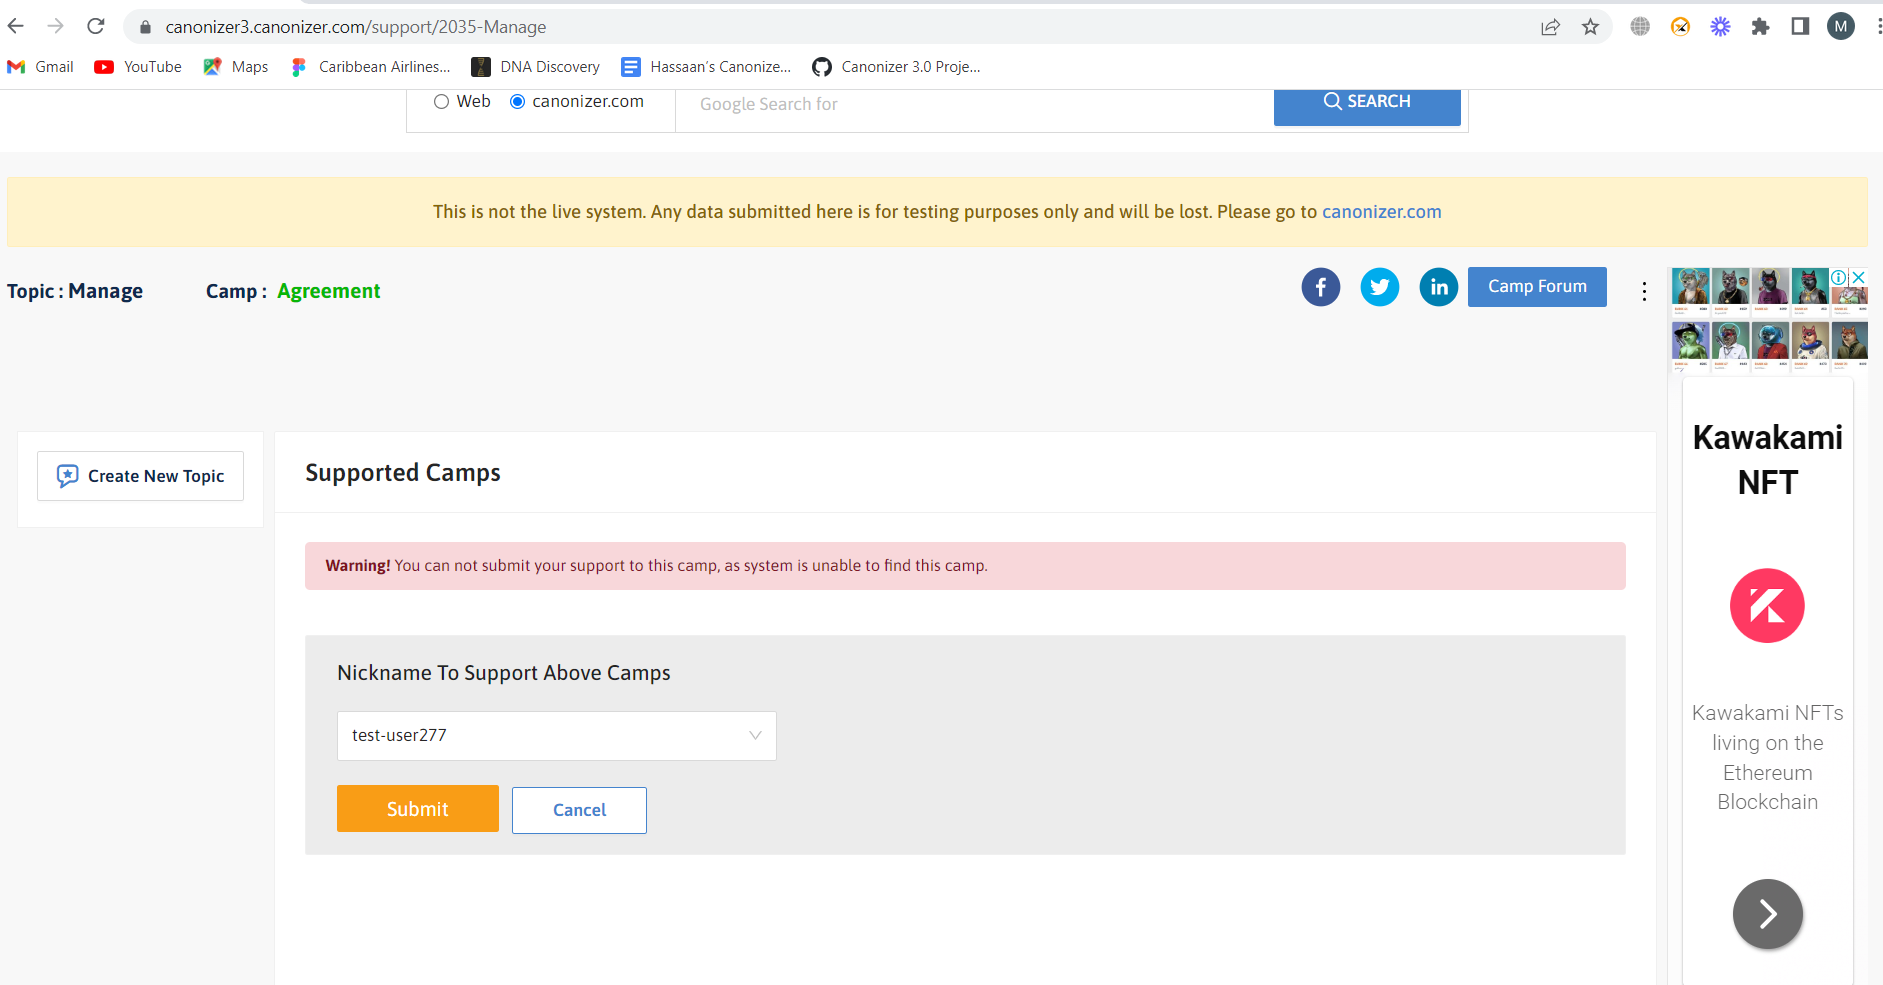The image size is (1883, 985).
Task: Bookmark this page with the star icon
Action: click(1589, 27)
